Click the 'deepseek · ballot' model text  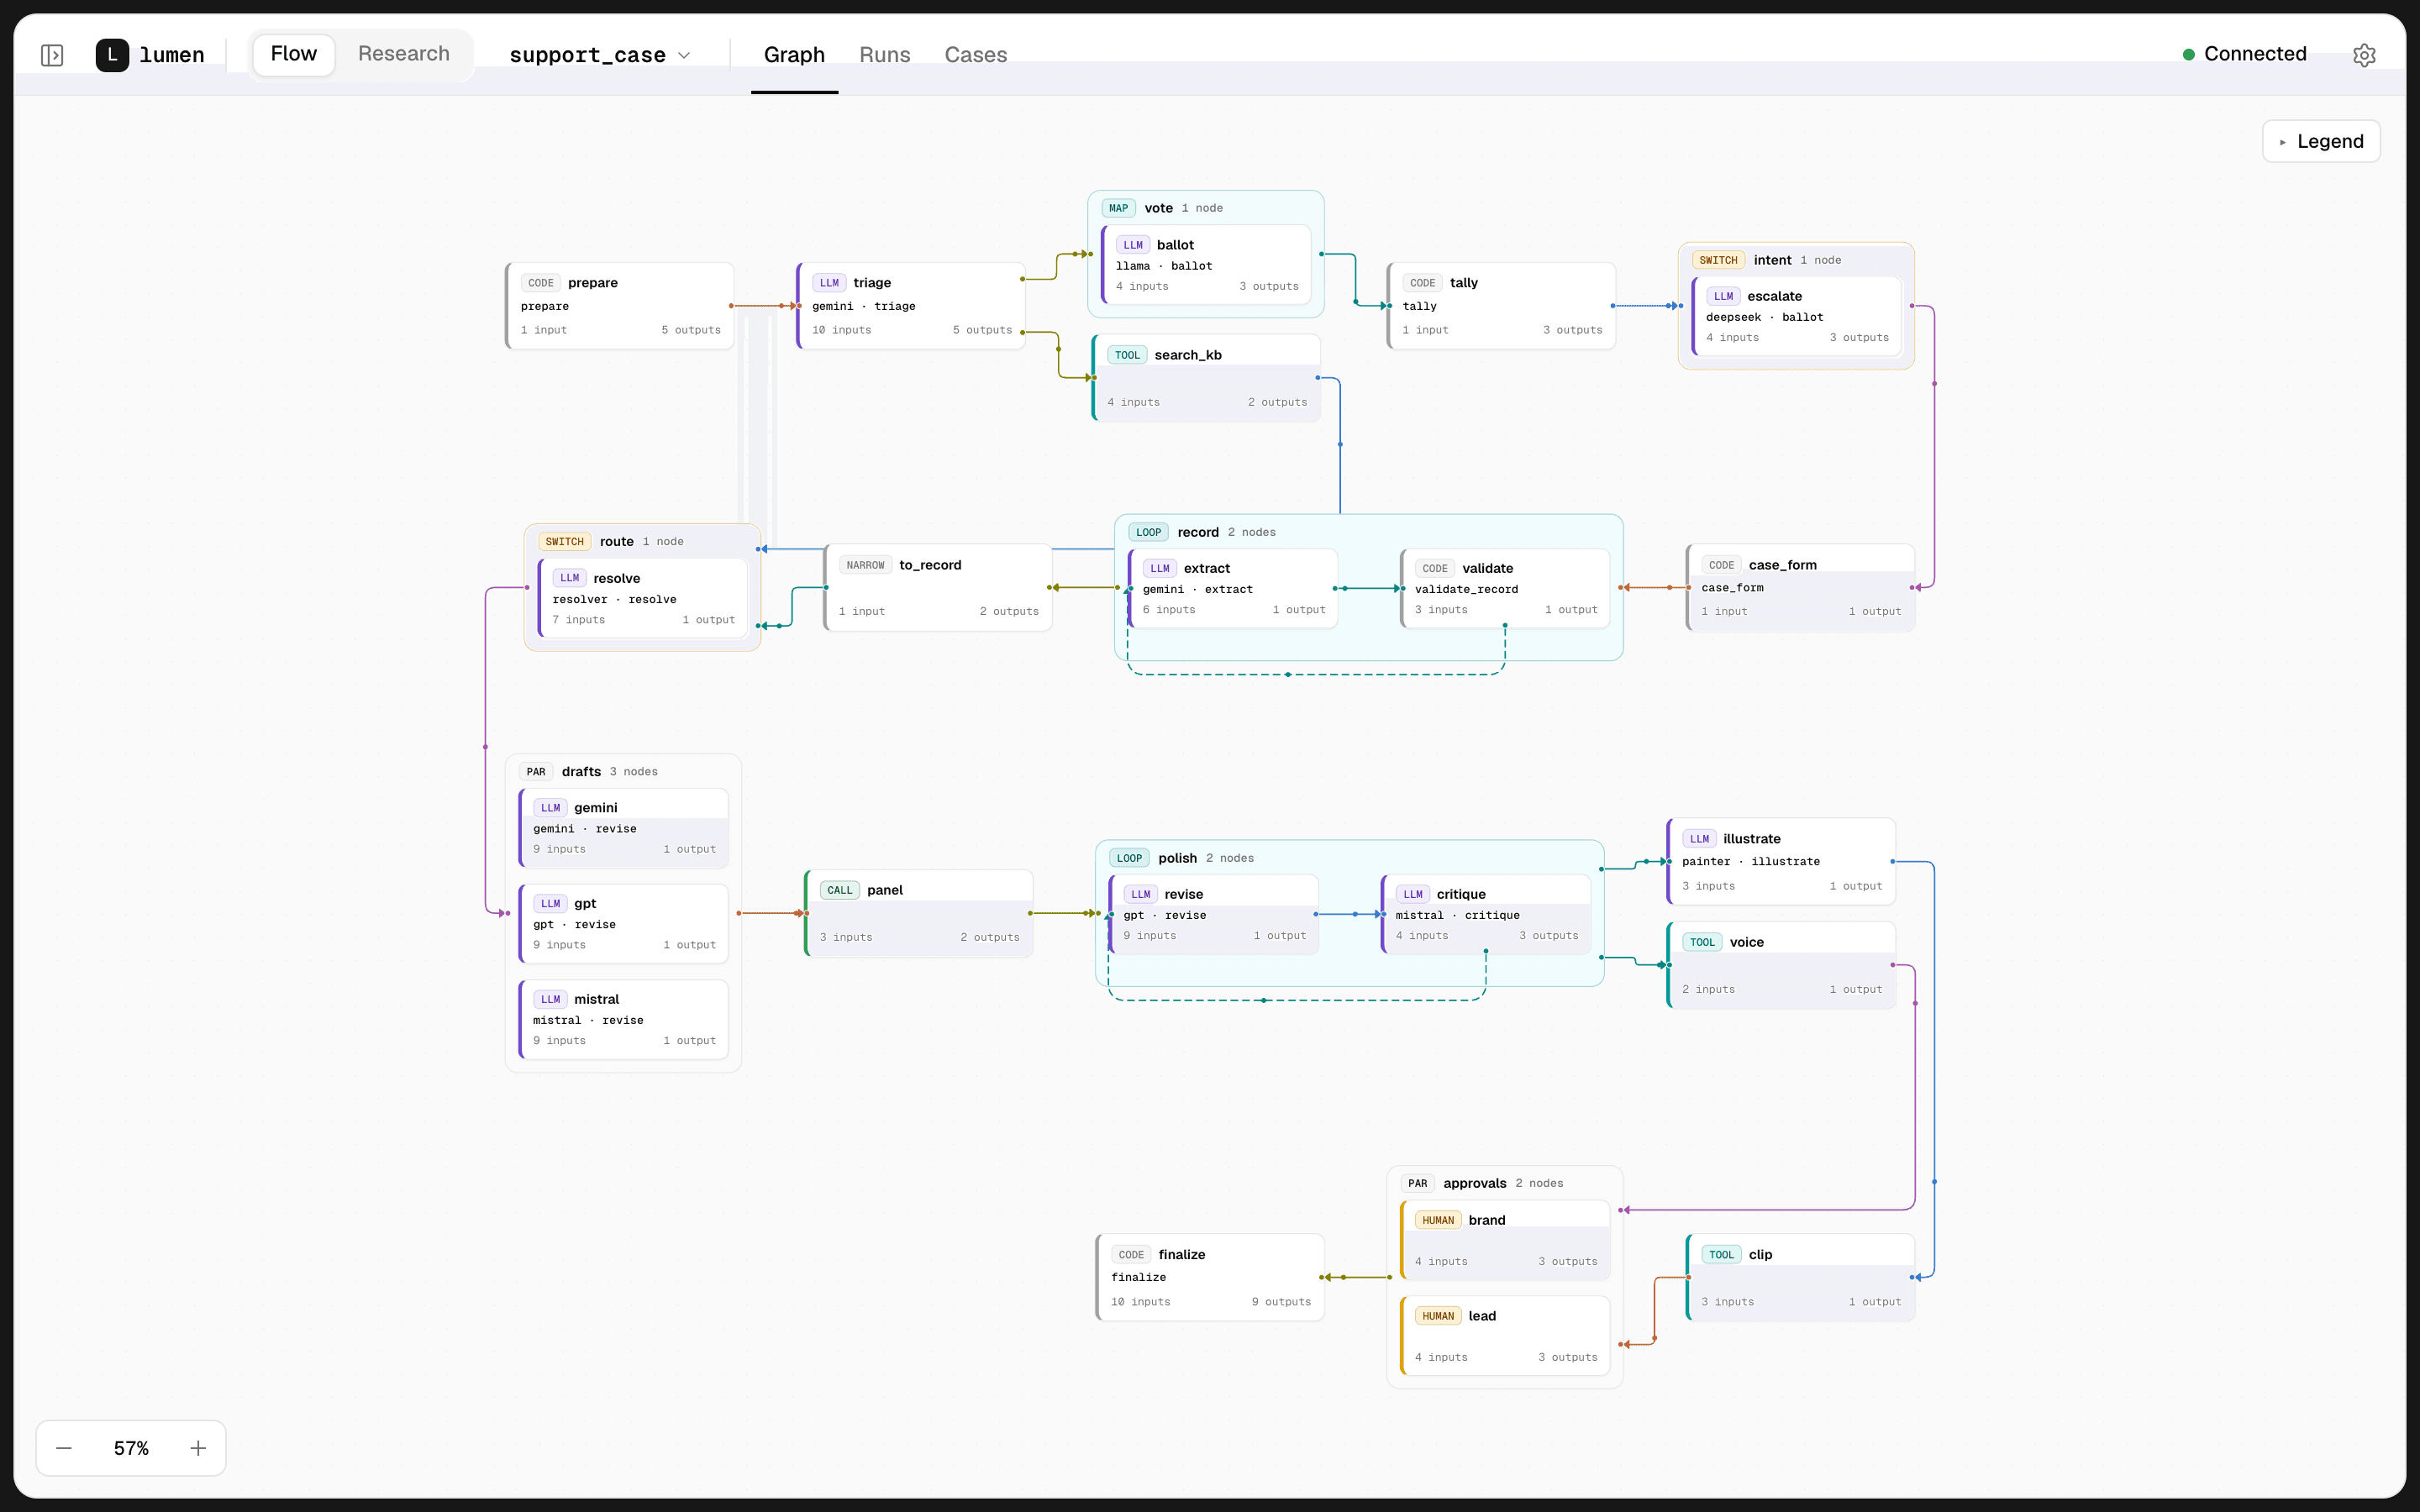click(x=1764, y=317)
